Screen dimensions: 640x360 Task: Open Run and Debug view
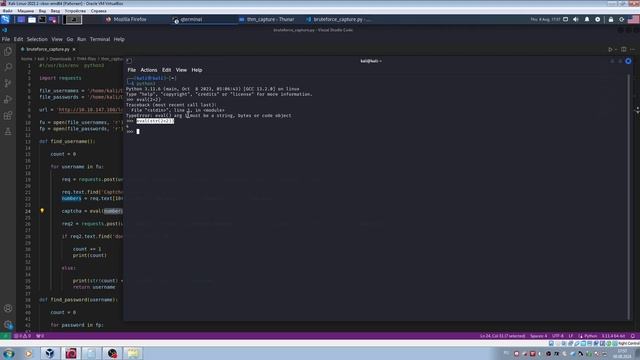[x=8, y=99]
